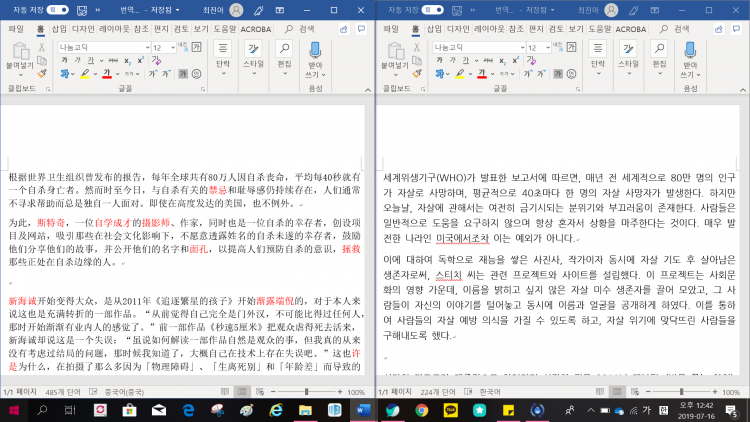
Task: Click character border icon in left window
Action: tap(197, 47)
